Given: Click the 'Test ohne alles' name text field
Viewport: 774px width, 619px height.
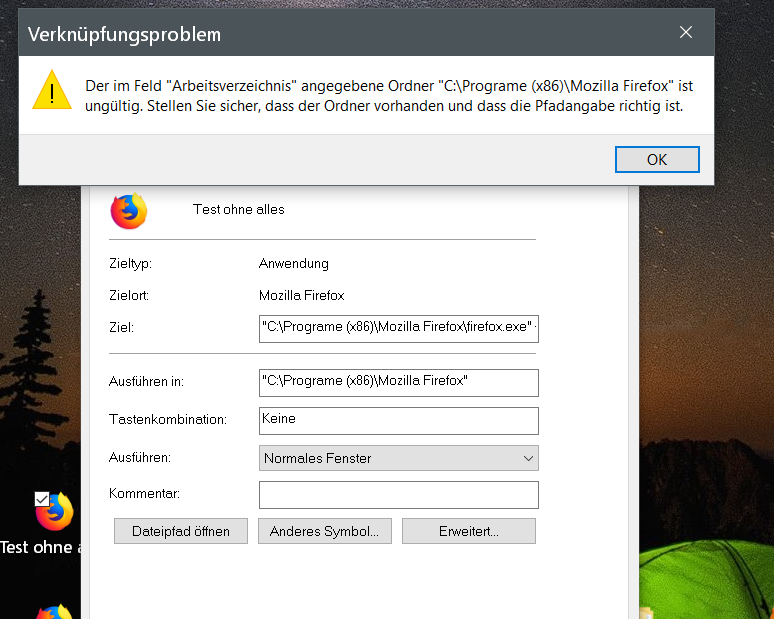Looking at the screenshot, I should click(238, 209).
